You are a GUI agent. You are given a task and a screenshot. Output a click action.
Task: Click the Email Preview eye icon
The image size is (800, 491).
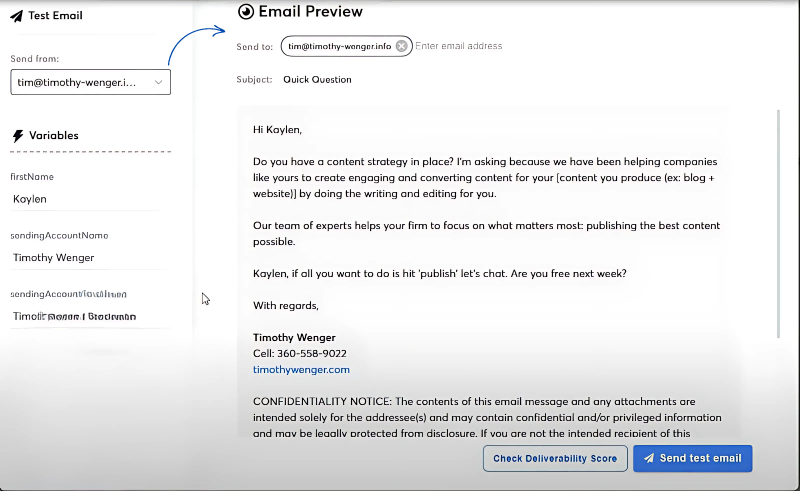point(246,12)
